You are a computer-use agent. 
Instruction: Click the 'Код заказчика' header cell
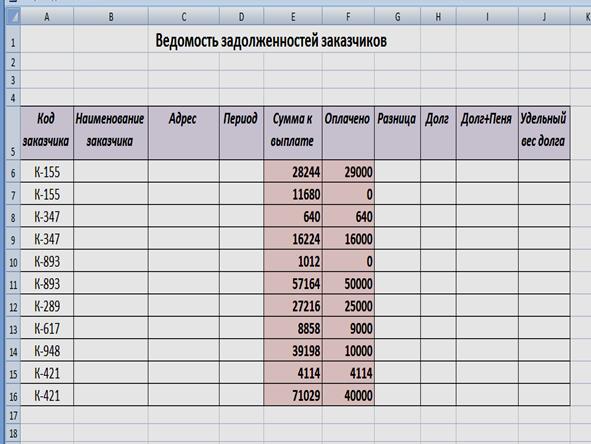pyautogui.click(x=47, y=133)
